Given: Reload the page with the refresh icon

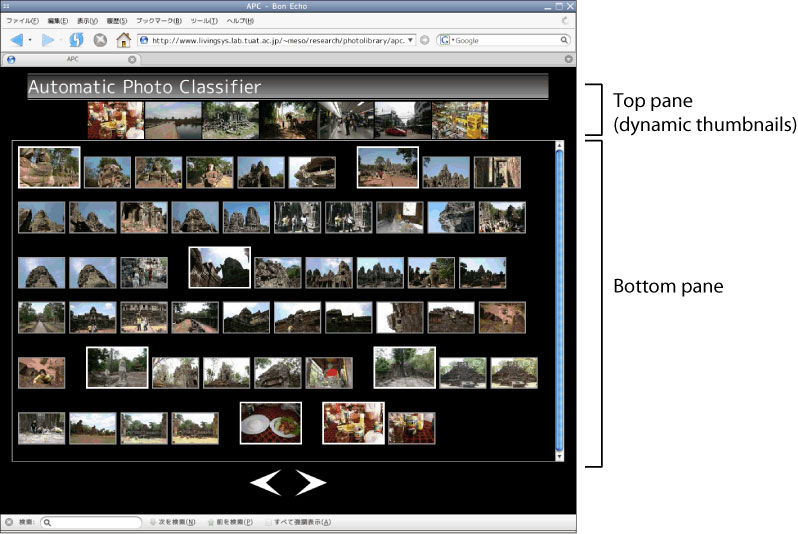Looking at the screenshot, I should 77,40.
